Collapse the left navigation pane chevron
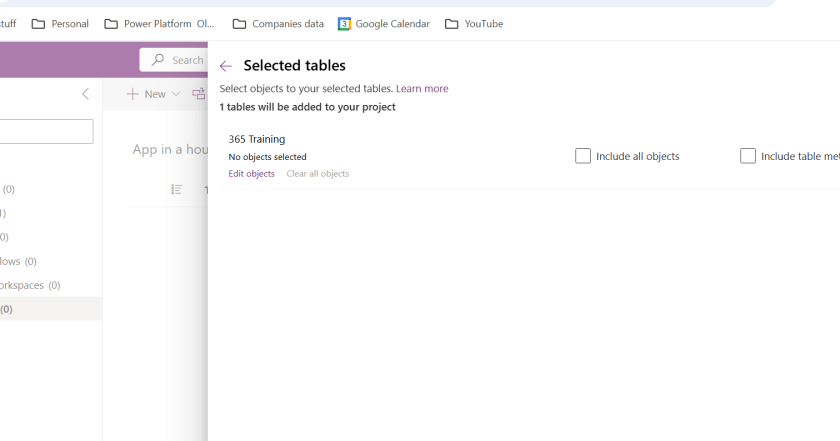 [85, 94]
